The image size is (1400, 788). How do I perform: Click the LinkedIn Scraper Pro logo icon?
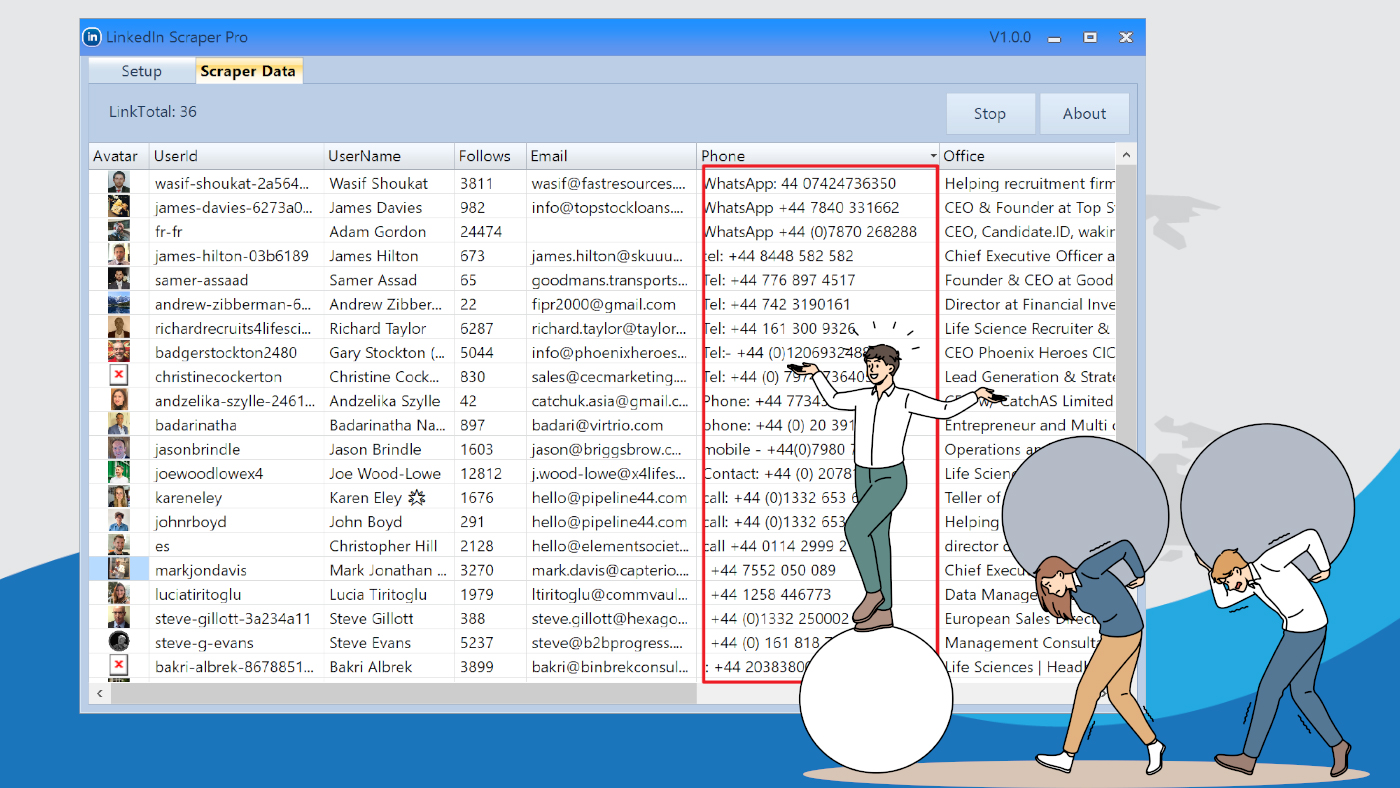coord(93,37)
